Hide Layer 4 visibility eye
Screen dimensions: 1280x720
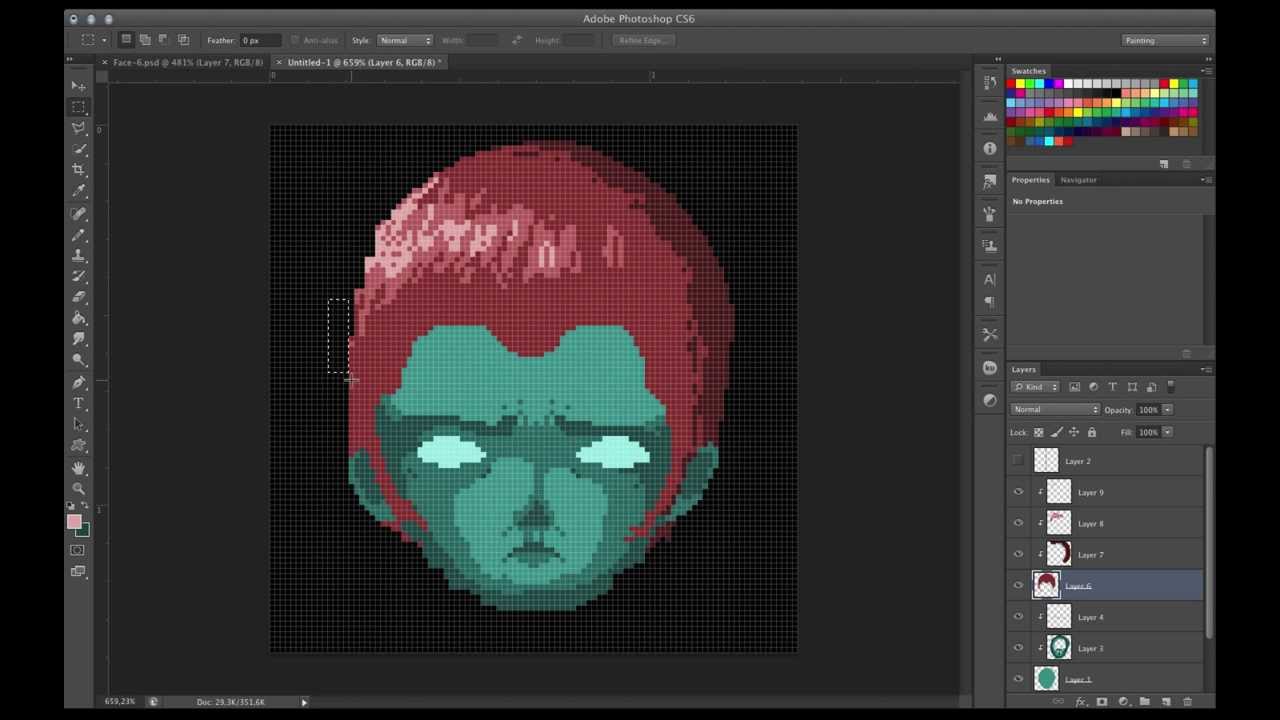coord(1018,617)
